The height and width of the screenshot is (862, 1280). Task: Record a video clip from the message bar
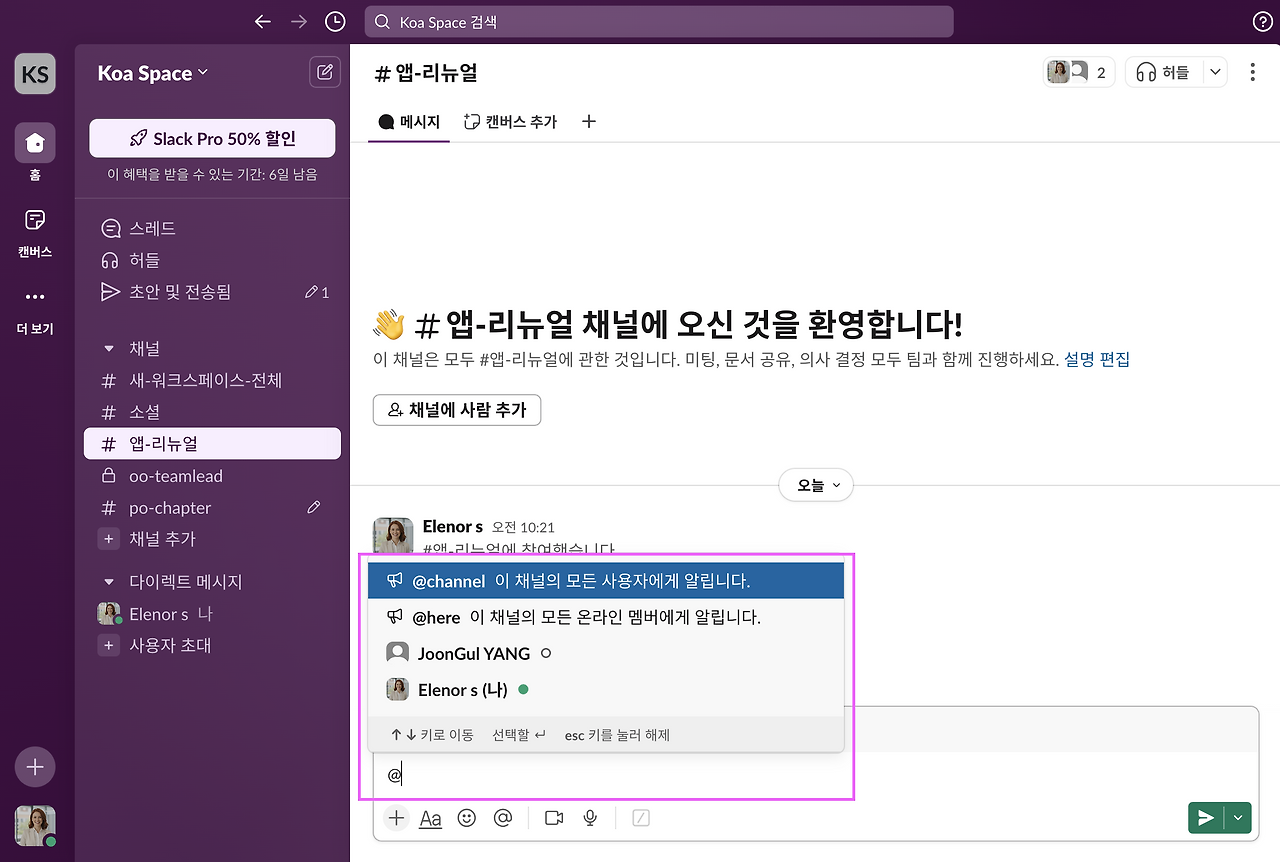[x=553, y=817]
